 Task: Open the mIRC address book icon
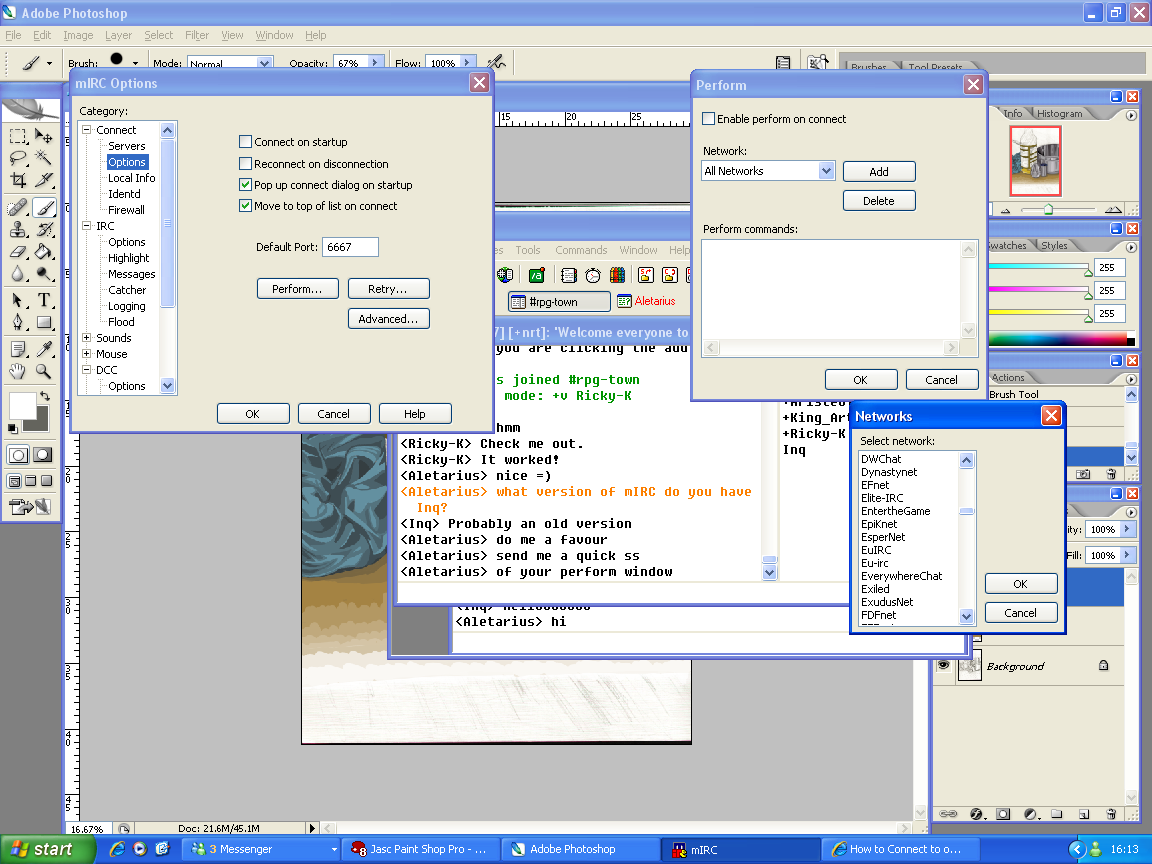[x=569, y=276]
